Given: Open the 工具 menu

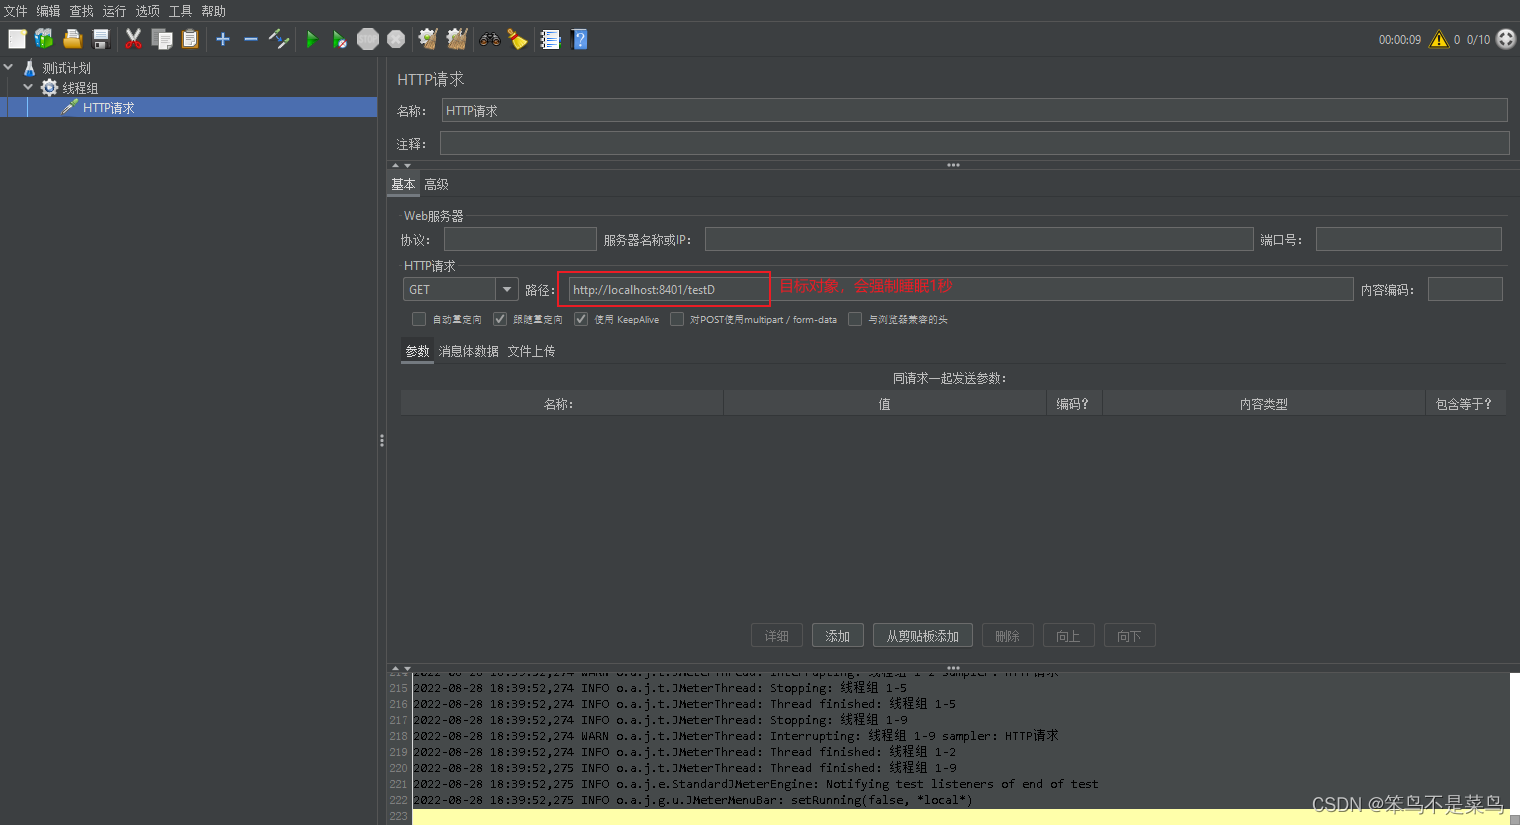Looking at the screenshot, I should (x=181, y=11).
